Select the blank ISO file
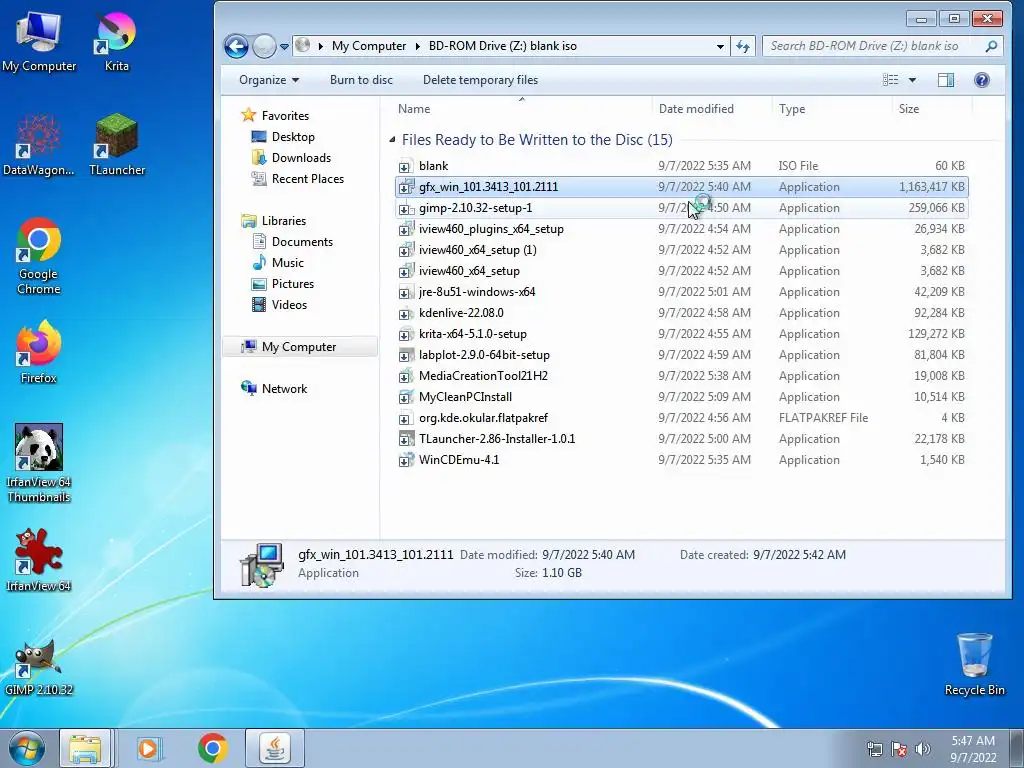 682,166
